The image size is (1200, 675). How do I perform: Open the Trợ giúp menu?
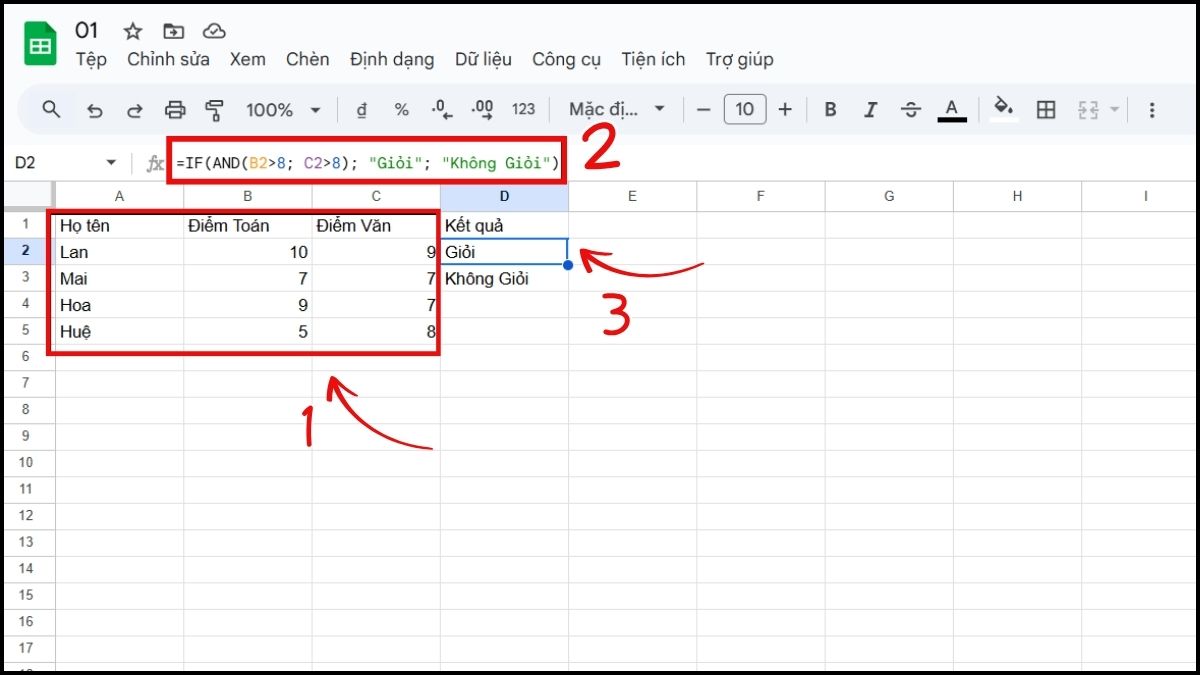[x=739, y=60]
